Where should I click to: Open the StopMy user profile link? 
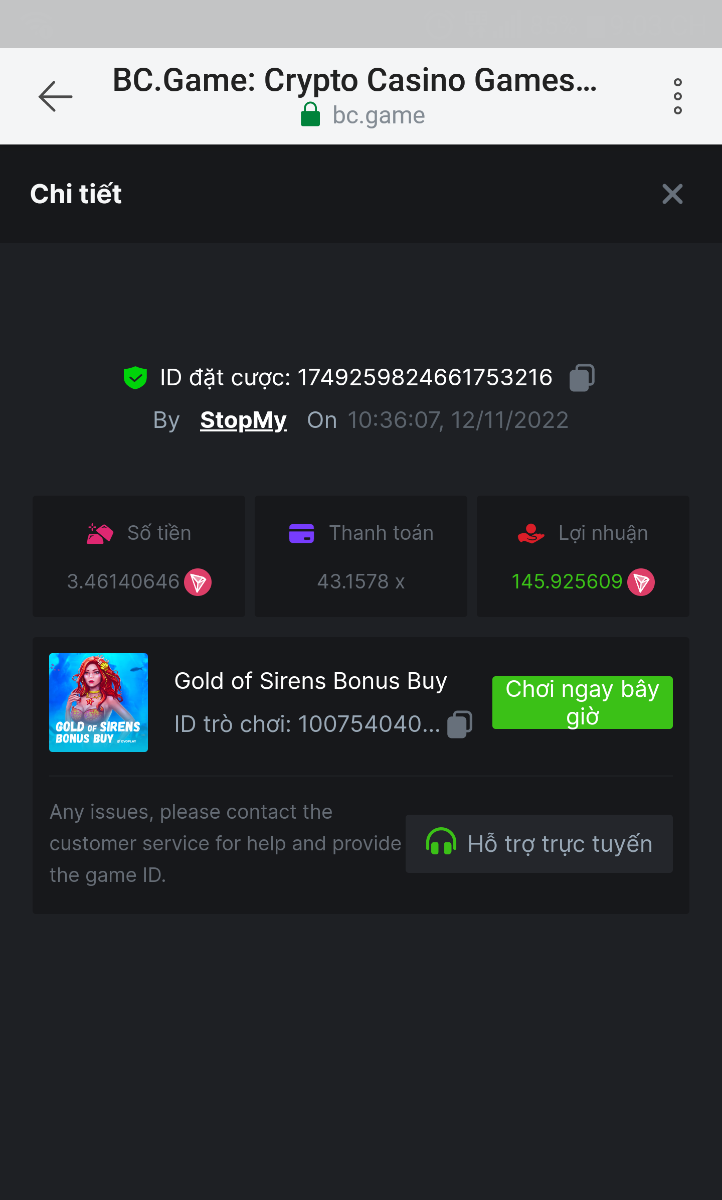[x=243, y=420]
